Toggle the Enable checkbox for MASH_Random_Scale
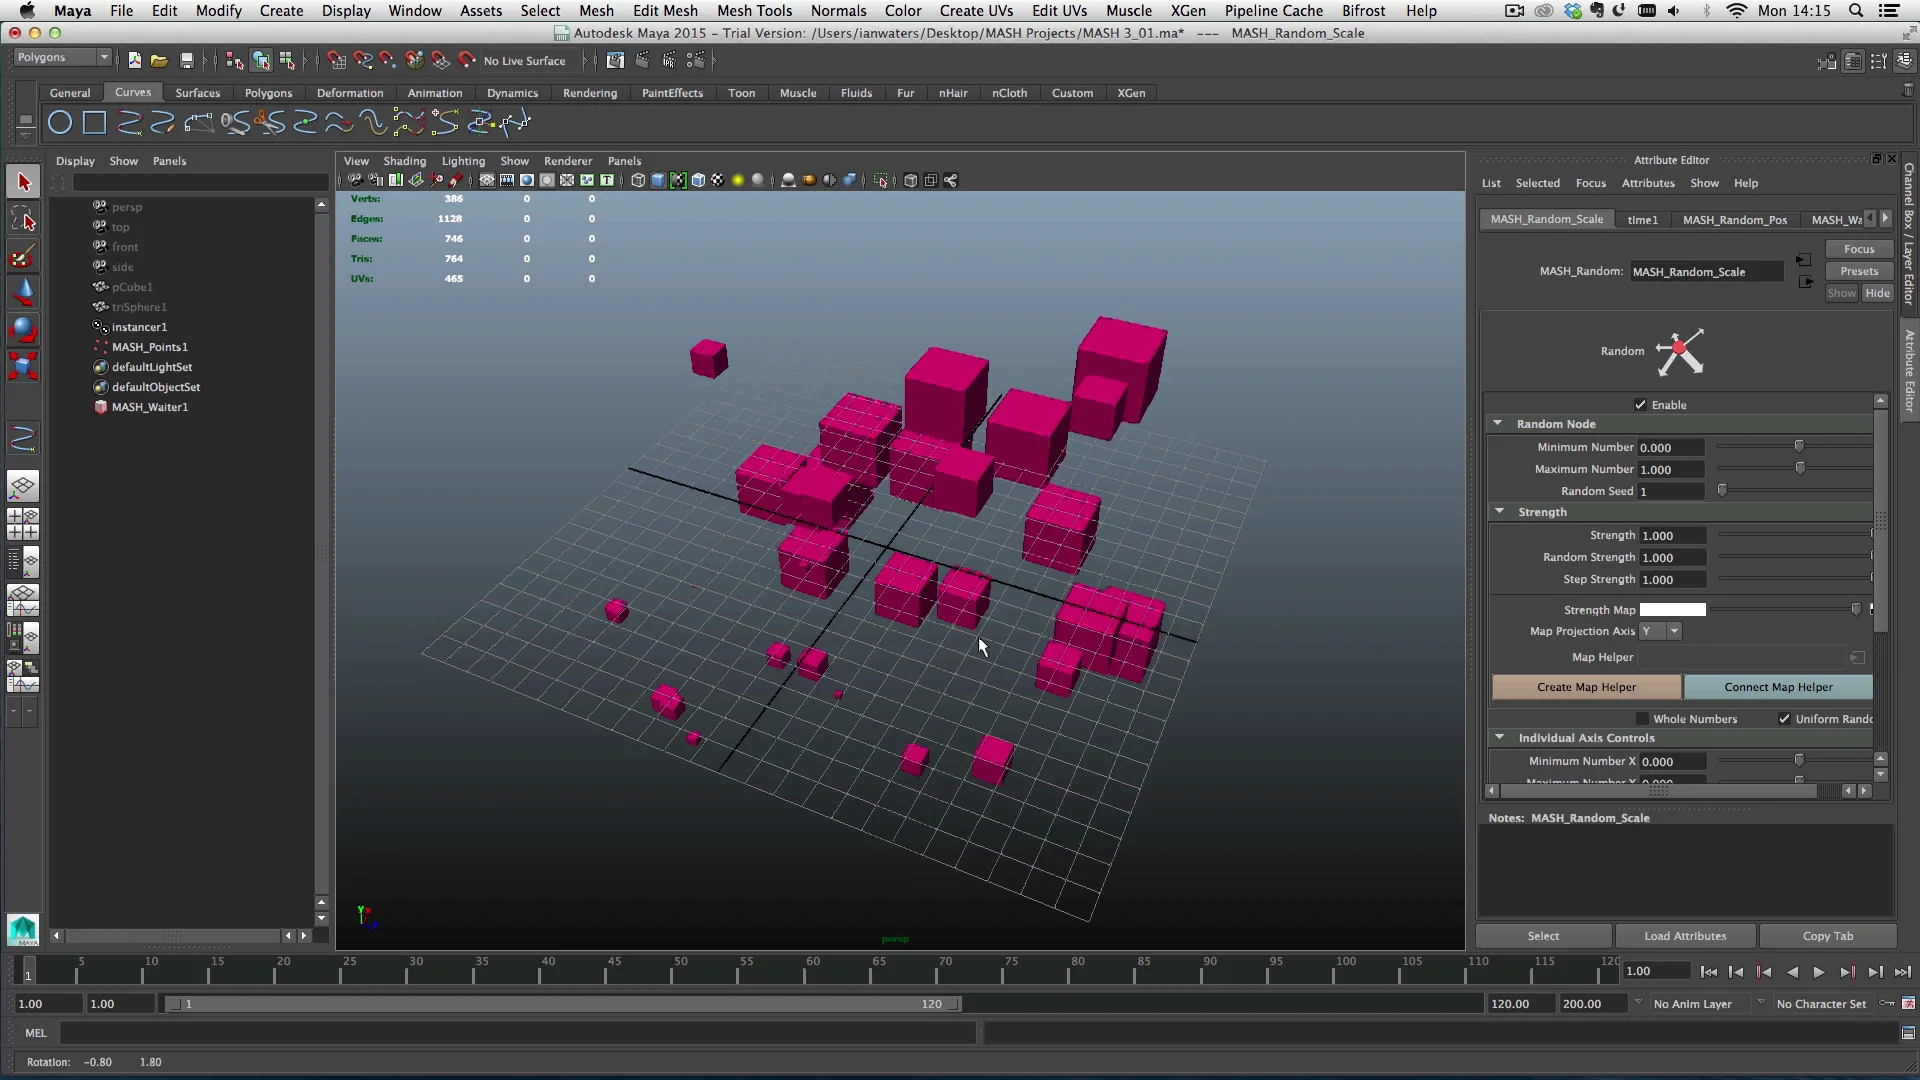1920x1080 pixels. pyautogui.click(x=1640, y=404)
